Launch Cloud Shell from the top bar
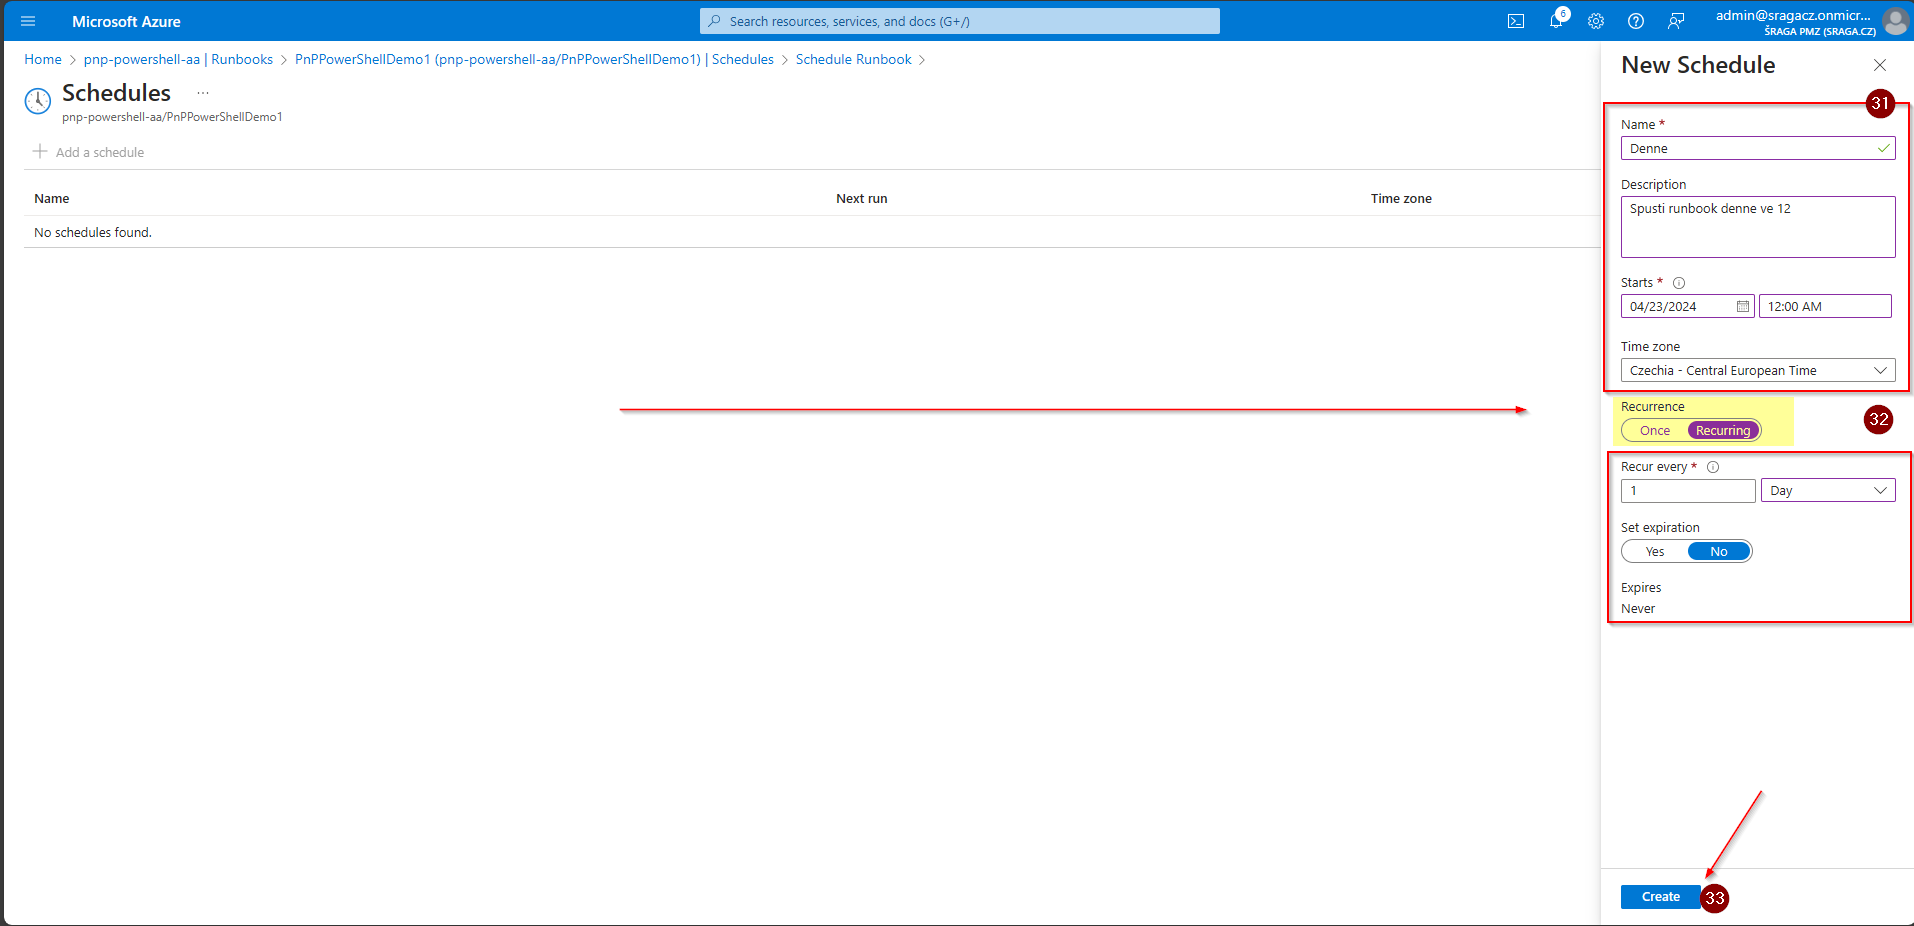The width and height of the screenshot is (1914, 926). tap(1516, 21)
